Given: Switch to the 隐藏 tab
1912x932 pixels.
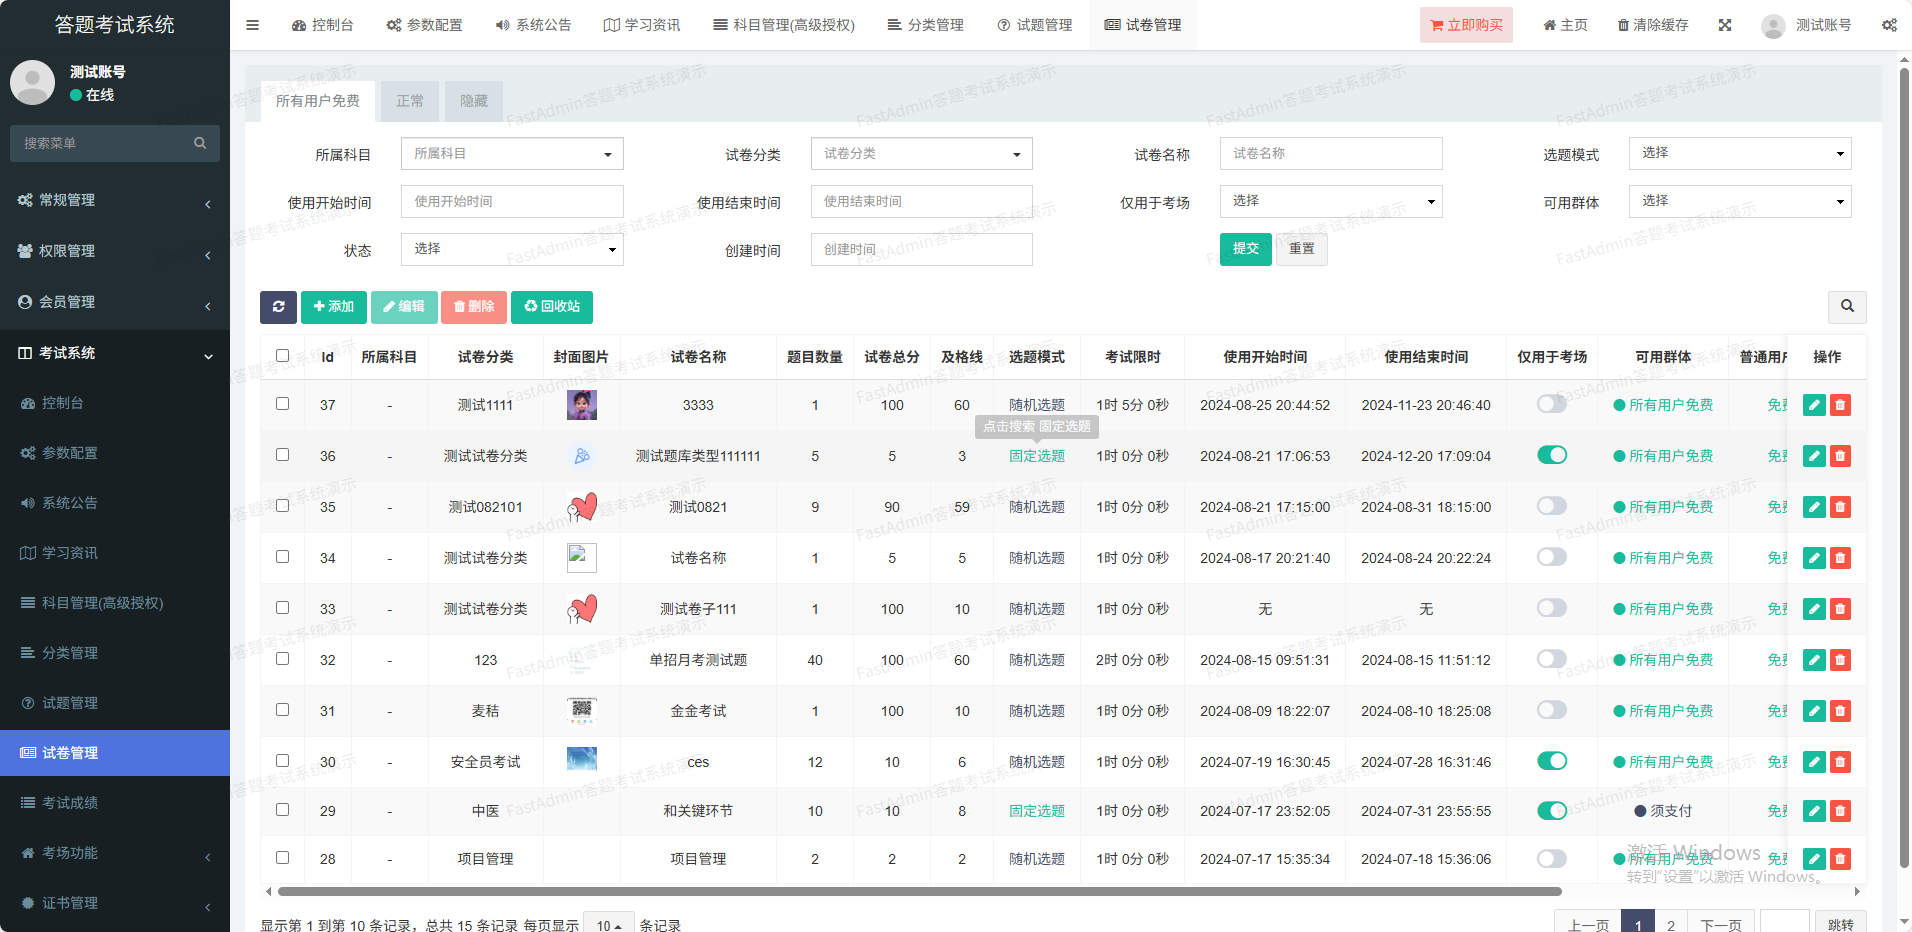Looking at the screenshot, I should point(473,101).
